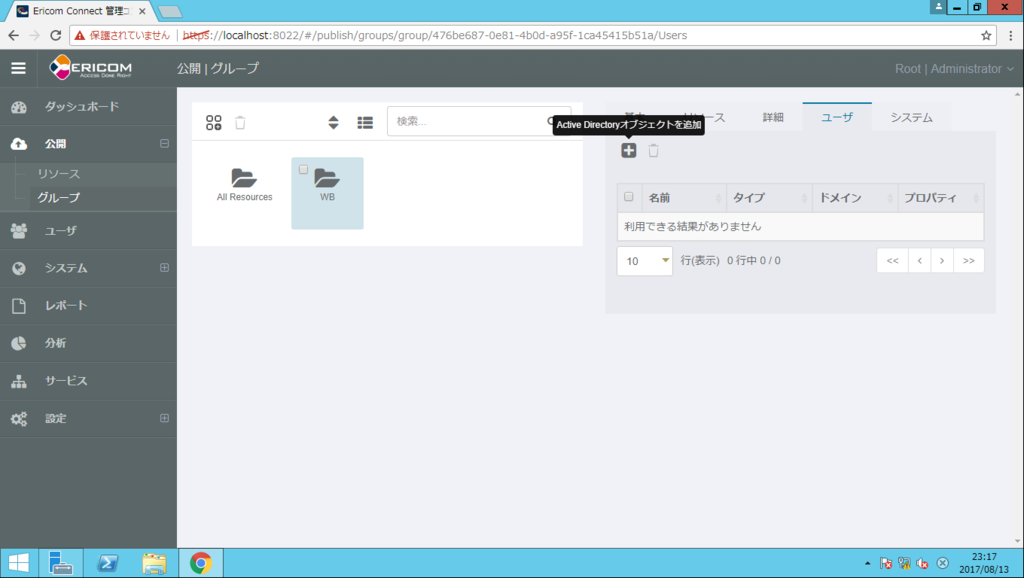Switch to list view of published groups
This screenshot has height=578, width=1024.
pyautogui.click(x=365, y=122)
